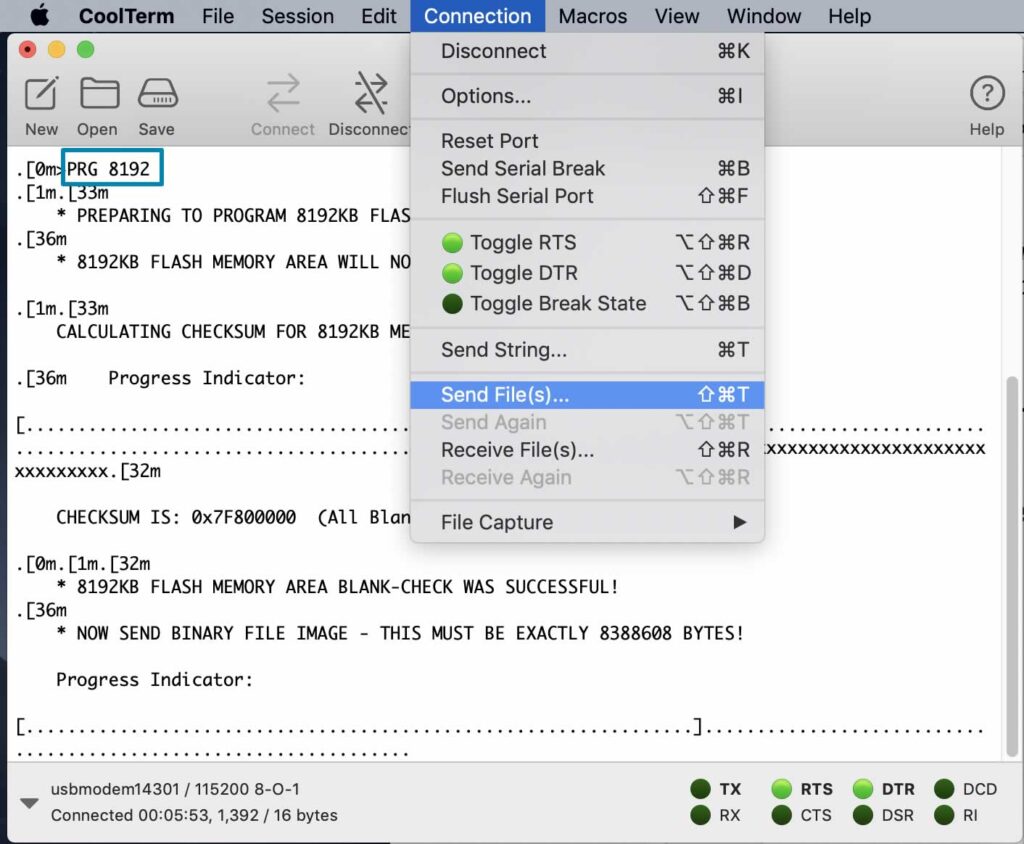The width and height of the screenshot is (1024, 844).
Task: Open the Macros menu
Action: [592, 16]
